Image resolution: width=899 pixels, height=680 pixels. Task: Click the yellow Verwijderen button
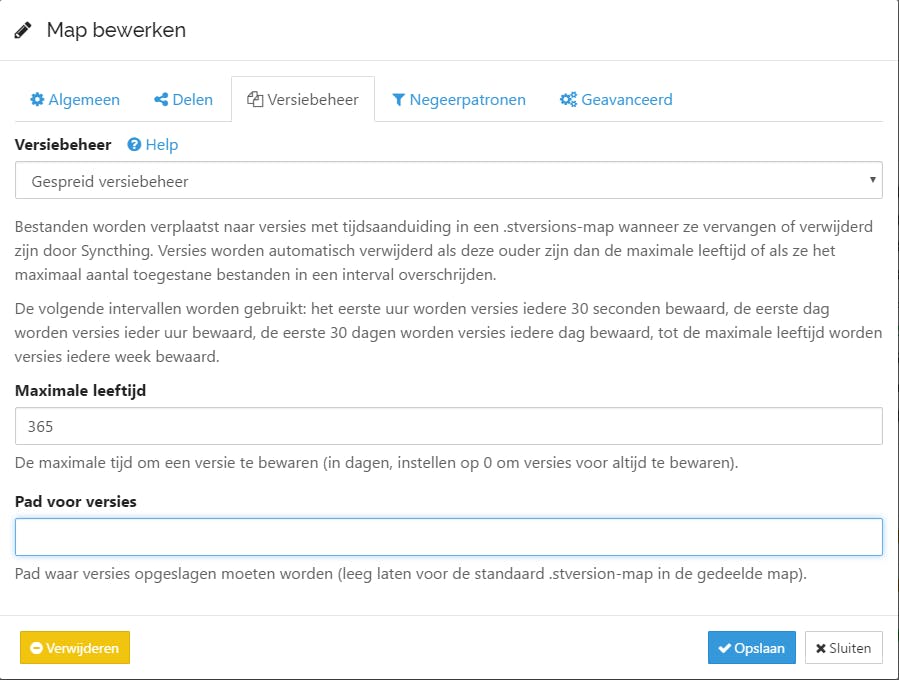pos(75,648)
